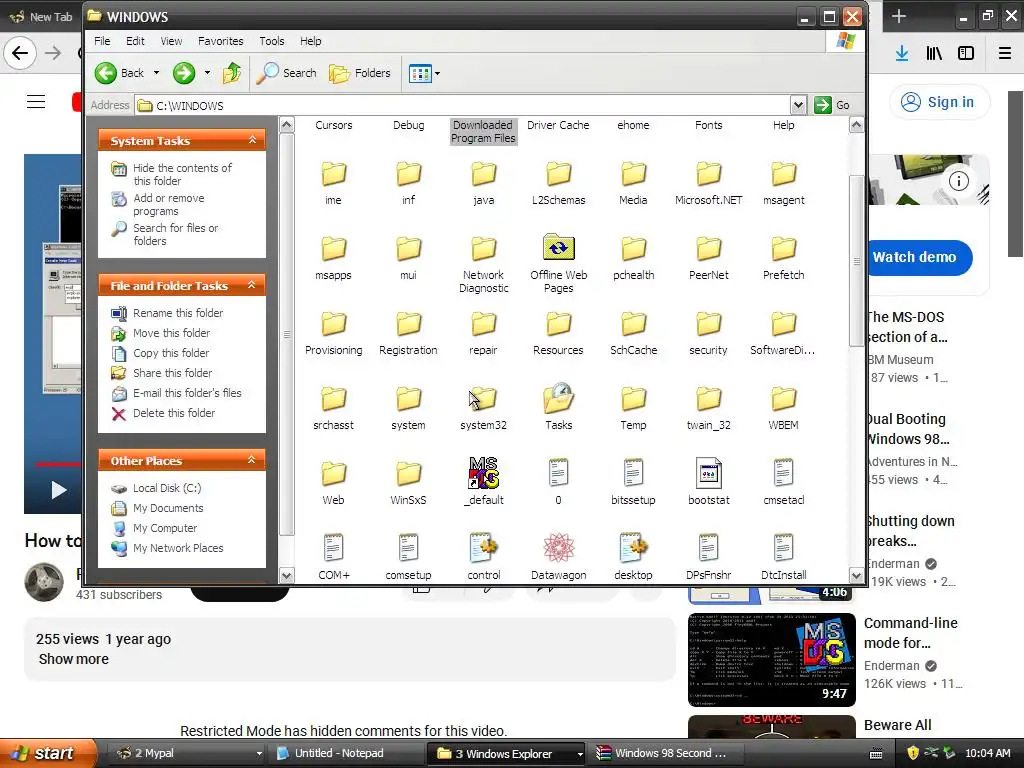Click the file list scroll down arrow

(856, 575)
